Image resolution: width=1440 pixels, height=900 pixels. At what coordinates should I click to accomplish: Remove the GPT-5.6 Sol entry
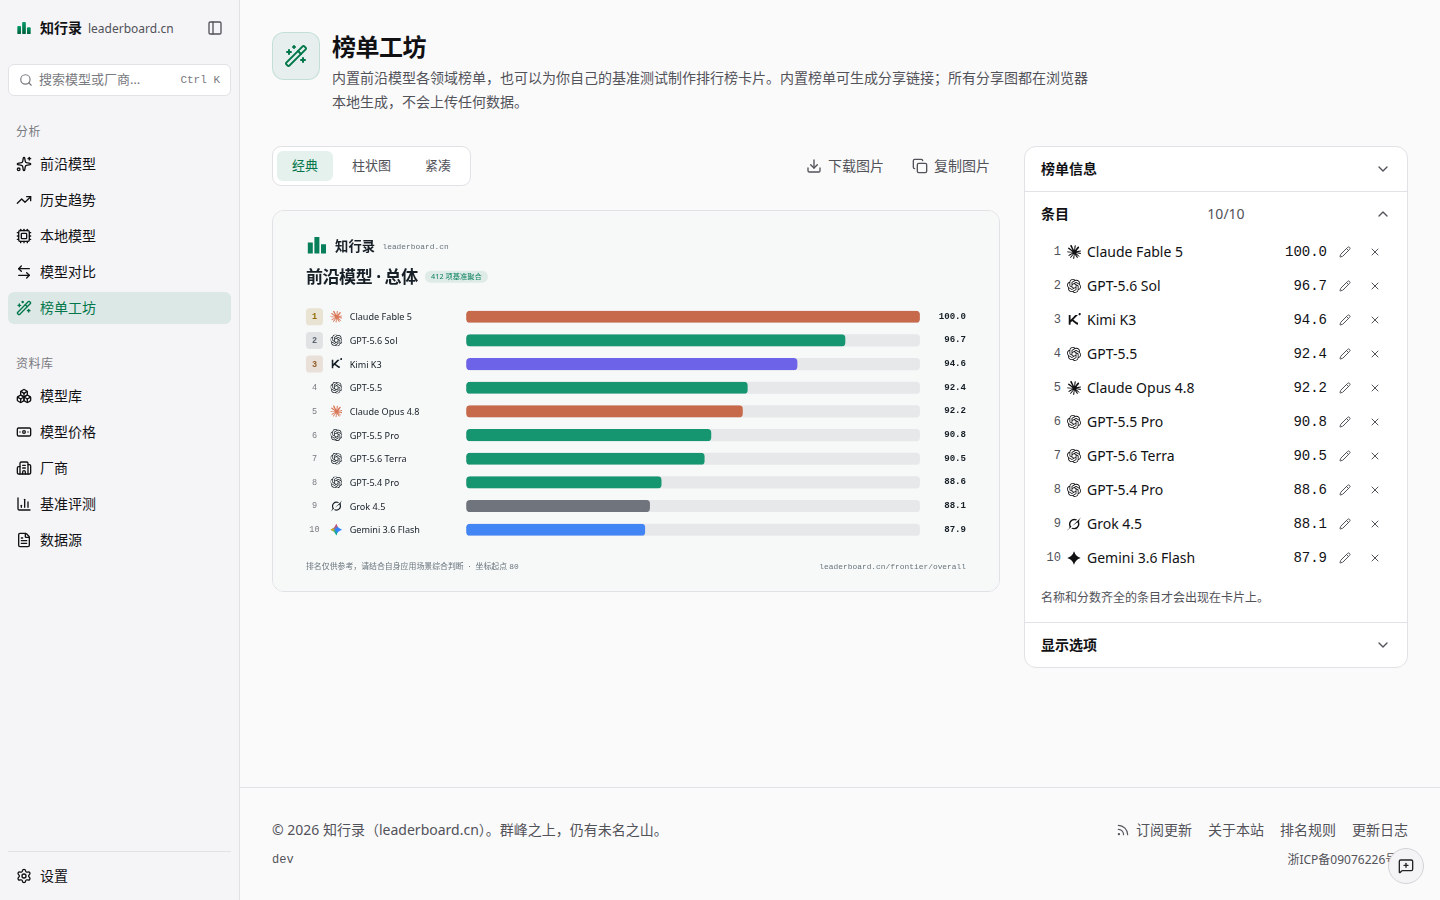(1375, 286)
